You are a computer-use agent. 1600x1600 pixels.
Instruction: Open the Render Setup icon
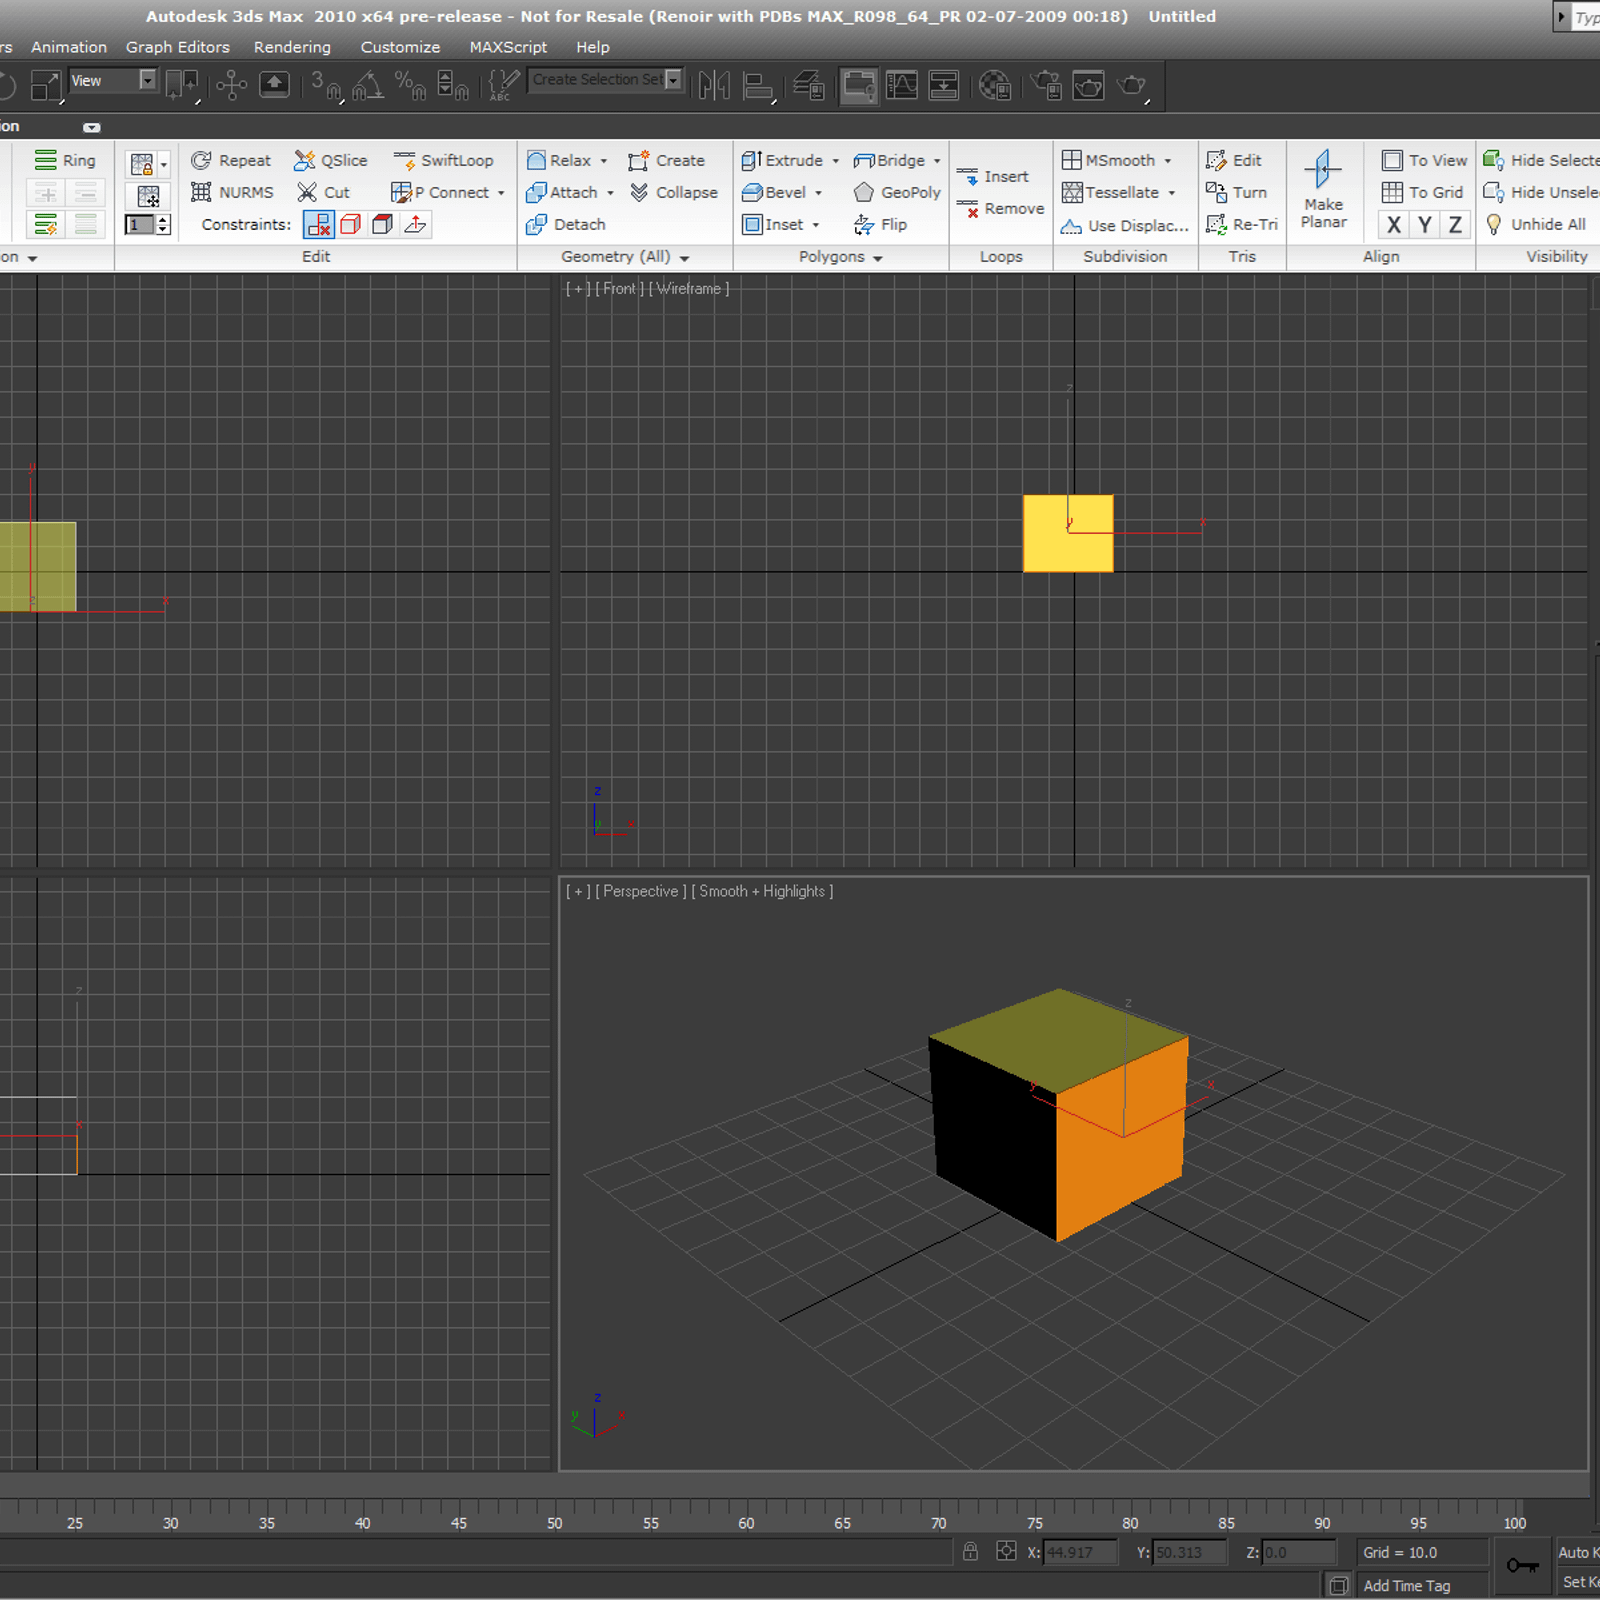[1046, 85]
